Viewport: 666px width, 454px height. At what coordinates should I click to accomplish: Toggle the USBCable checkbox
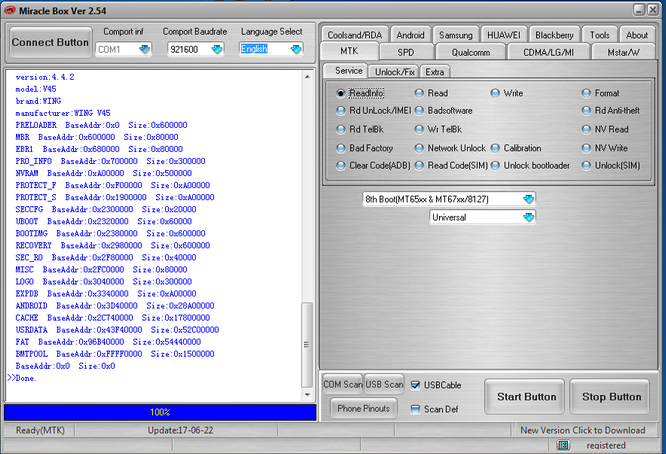[415, 385]
